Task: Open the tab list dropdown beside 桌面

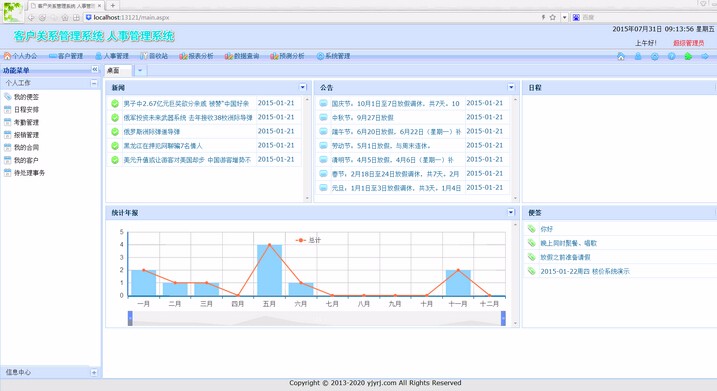Action: click(140, 70)
